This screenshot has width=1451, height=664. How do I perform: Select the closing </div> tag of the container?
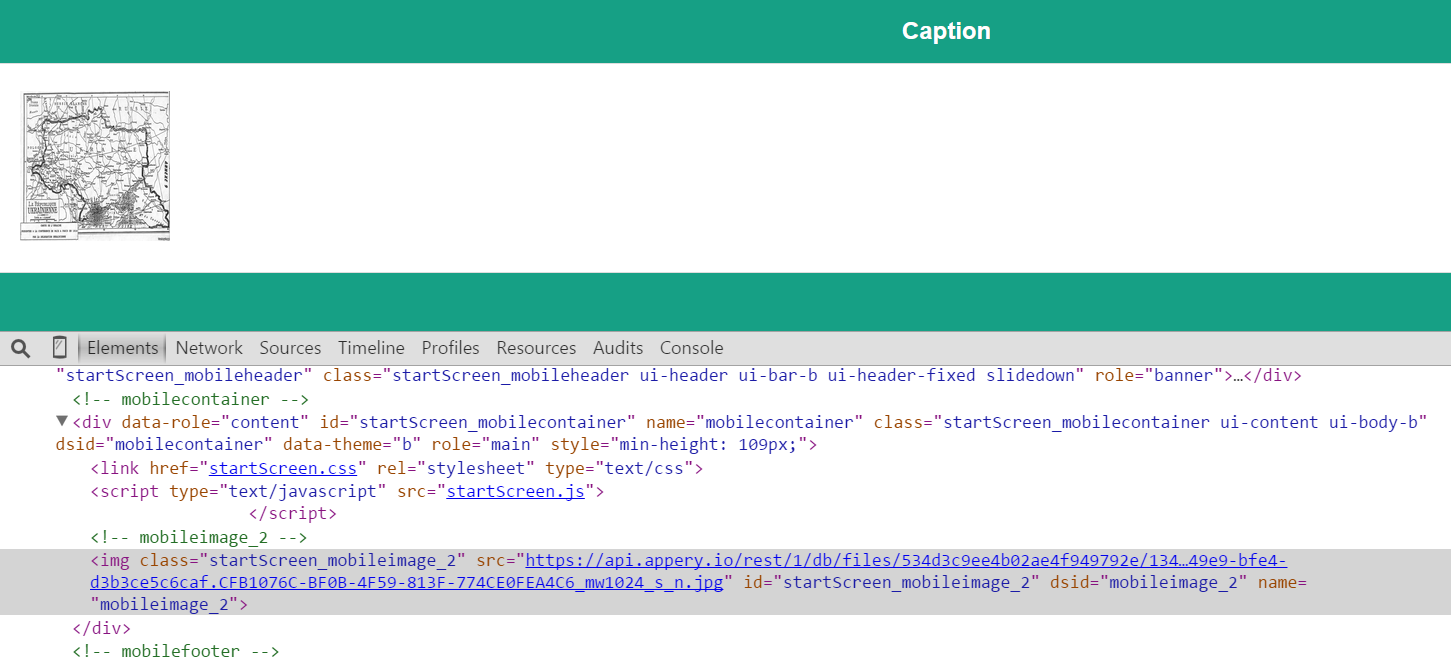pyautogui.click(x=101, y=629)
